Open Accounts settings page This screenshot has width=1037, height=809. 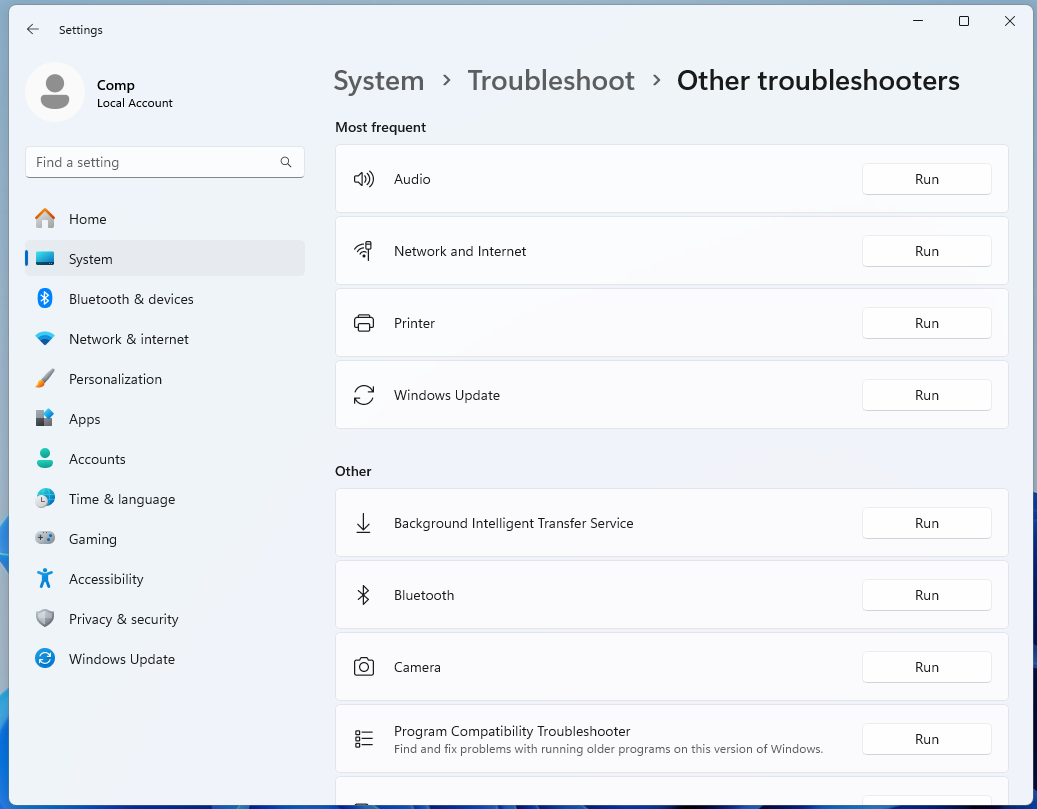click(x=165, y=459)
